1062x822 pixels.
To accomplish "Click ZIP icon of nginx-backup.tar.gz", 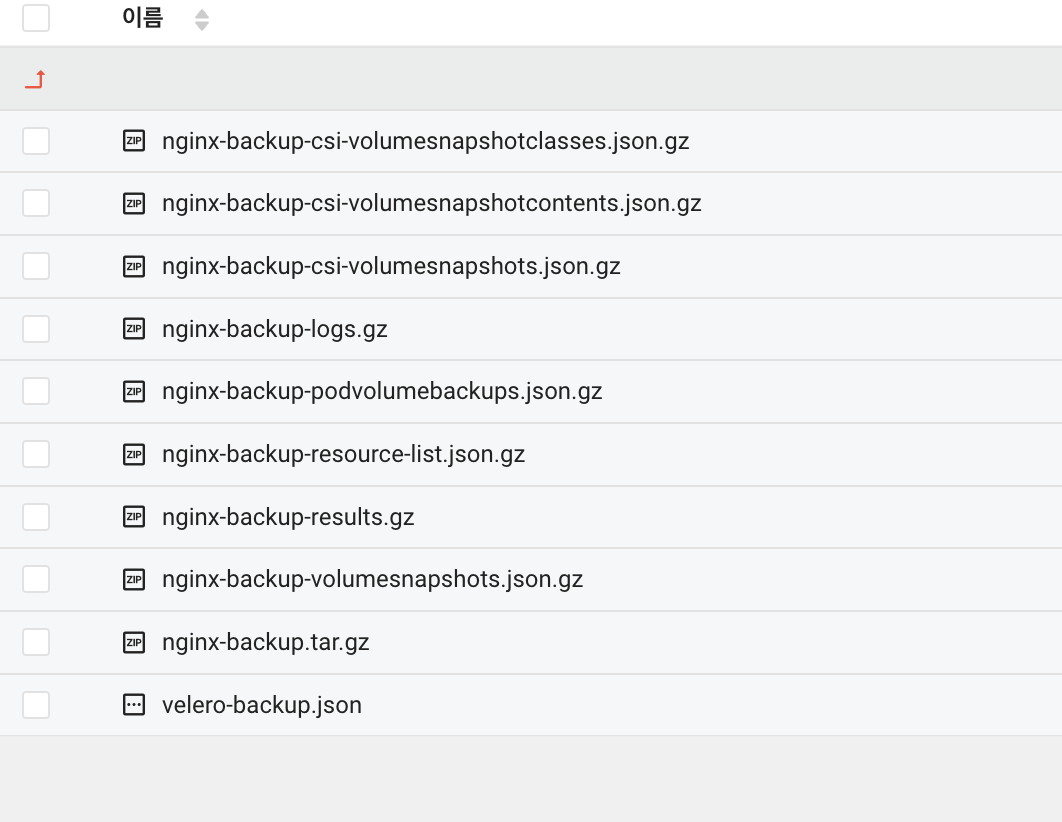I will pyautogui.click(x=134, y=642).
